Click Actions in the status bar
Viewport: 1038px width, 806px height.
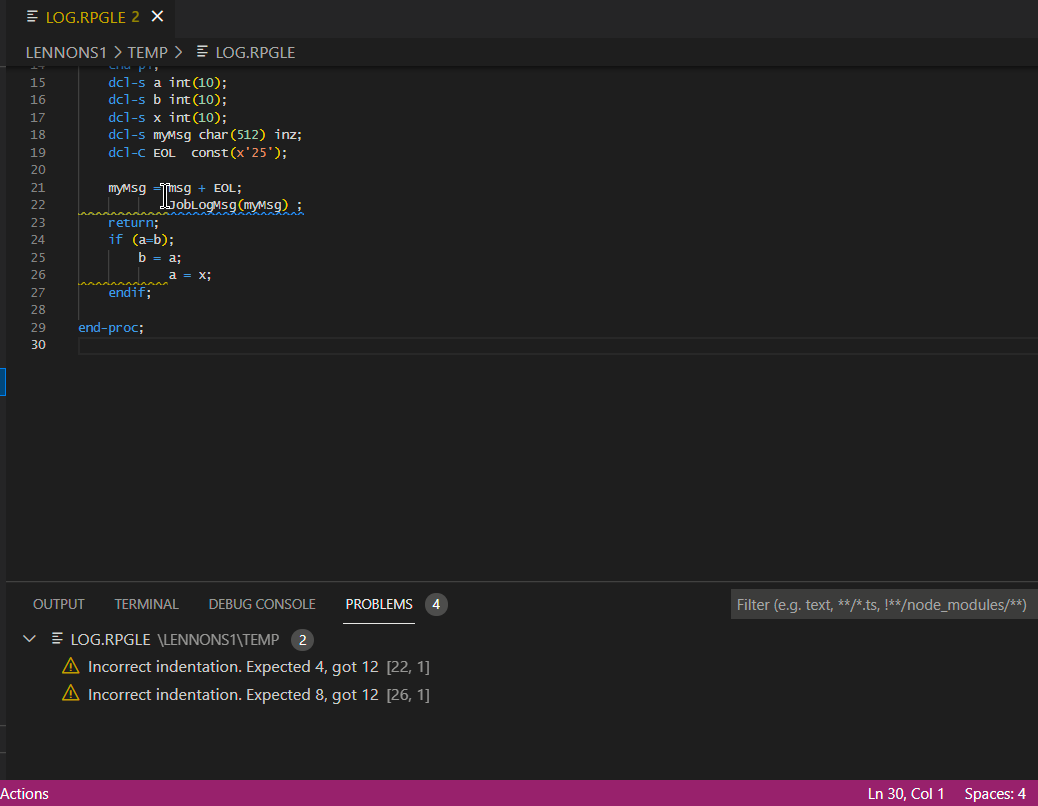(x=25, y=794)
